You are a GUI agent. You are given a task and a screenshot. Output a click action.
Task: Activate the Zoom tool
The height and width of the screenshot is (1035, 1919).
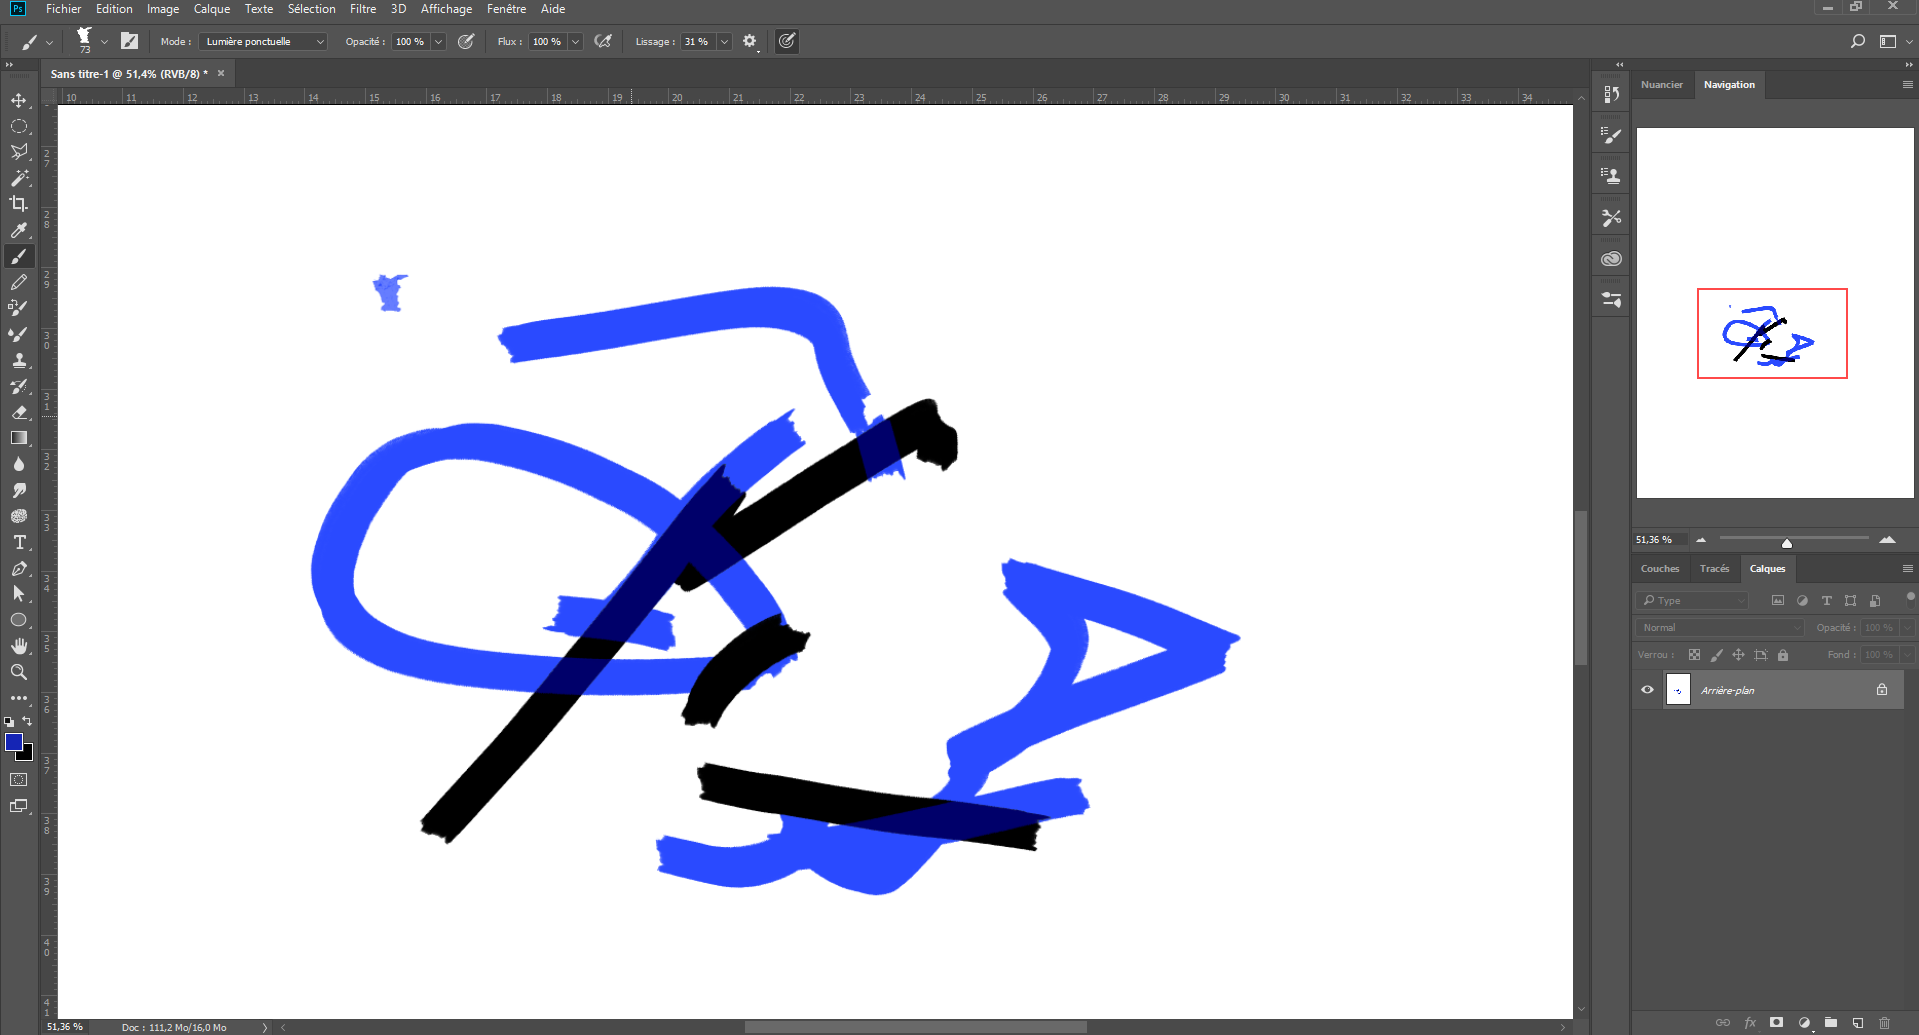[19, 672]
